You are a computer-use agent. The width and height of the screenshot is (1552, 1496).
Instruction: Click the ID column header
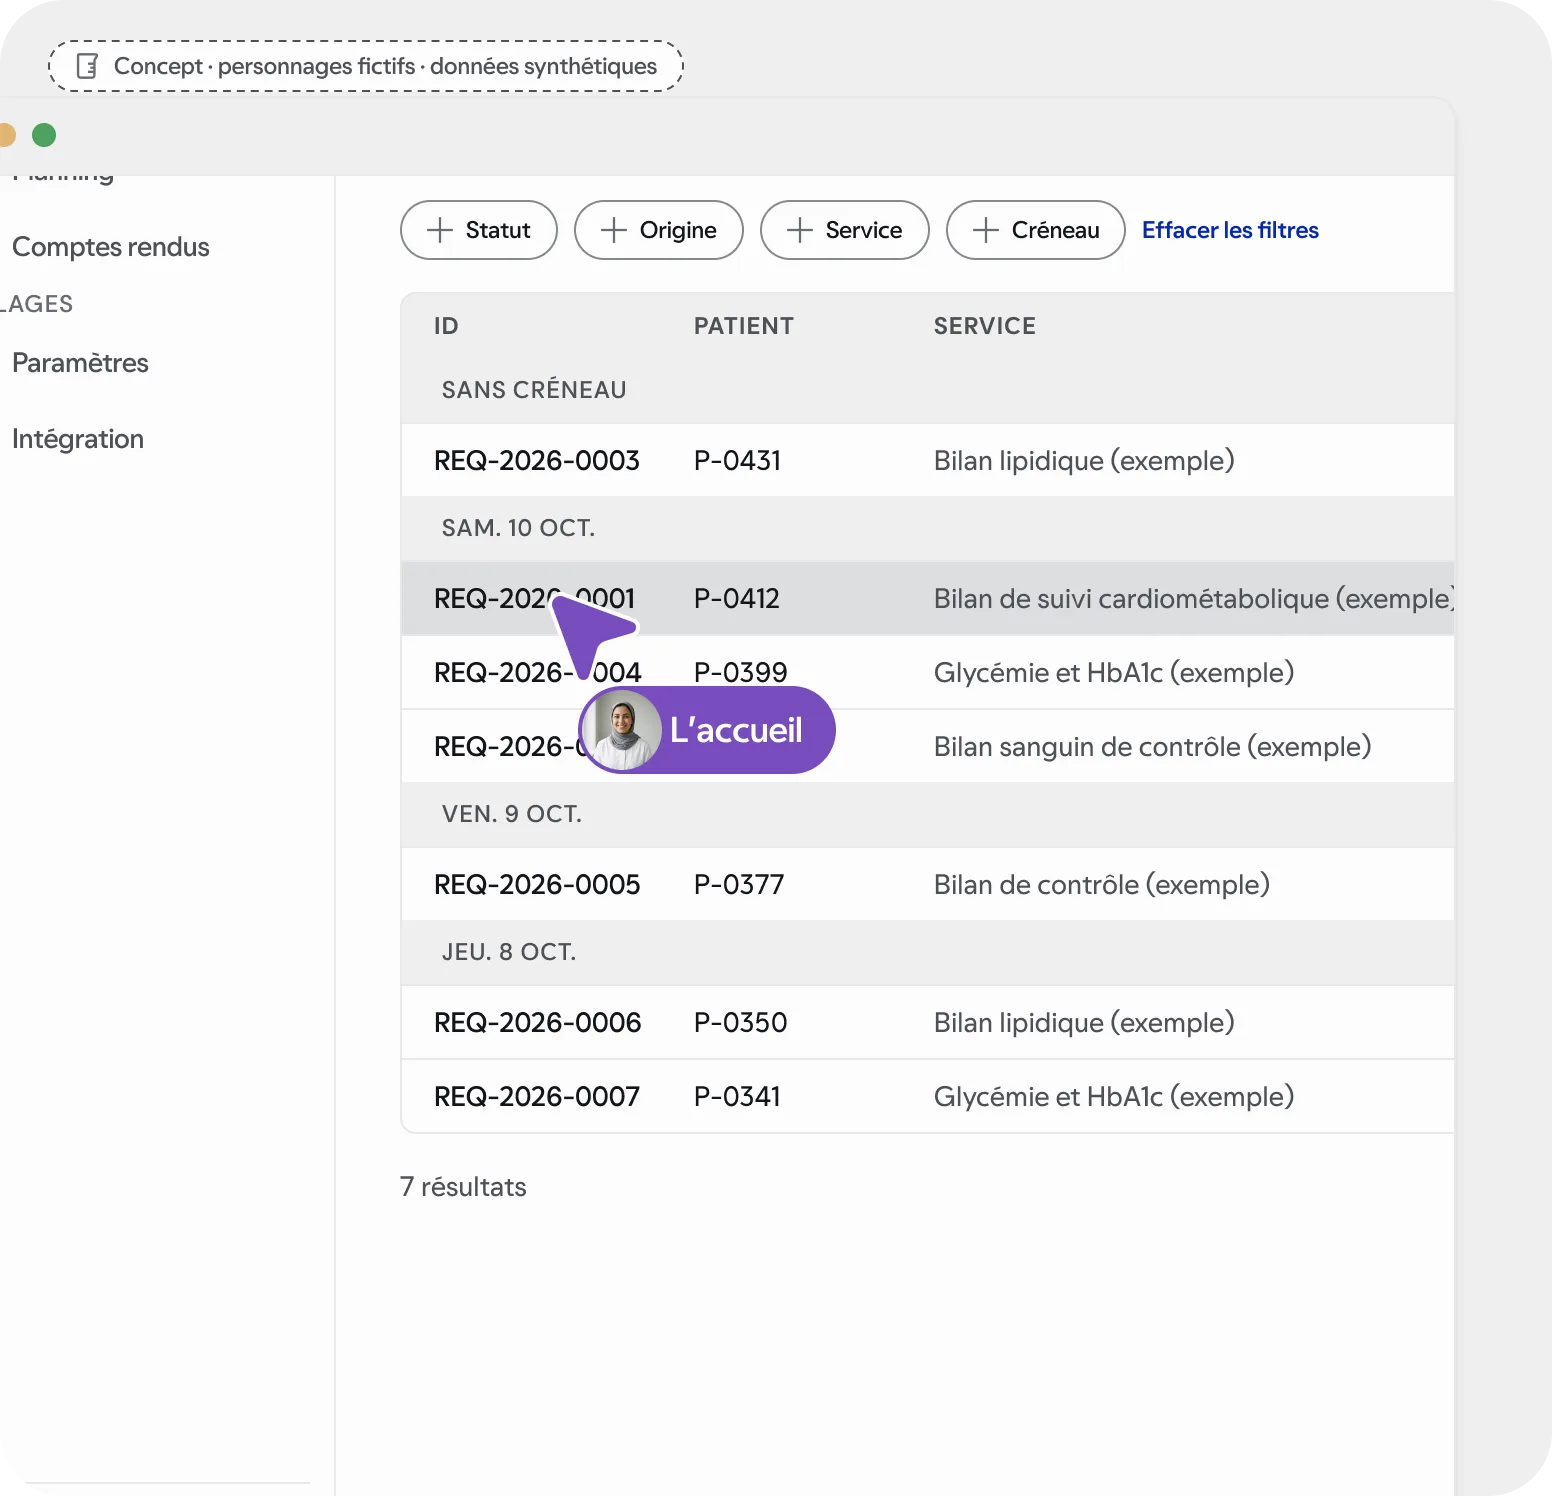pyautogui.click(x=446, y=326)
